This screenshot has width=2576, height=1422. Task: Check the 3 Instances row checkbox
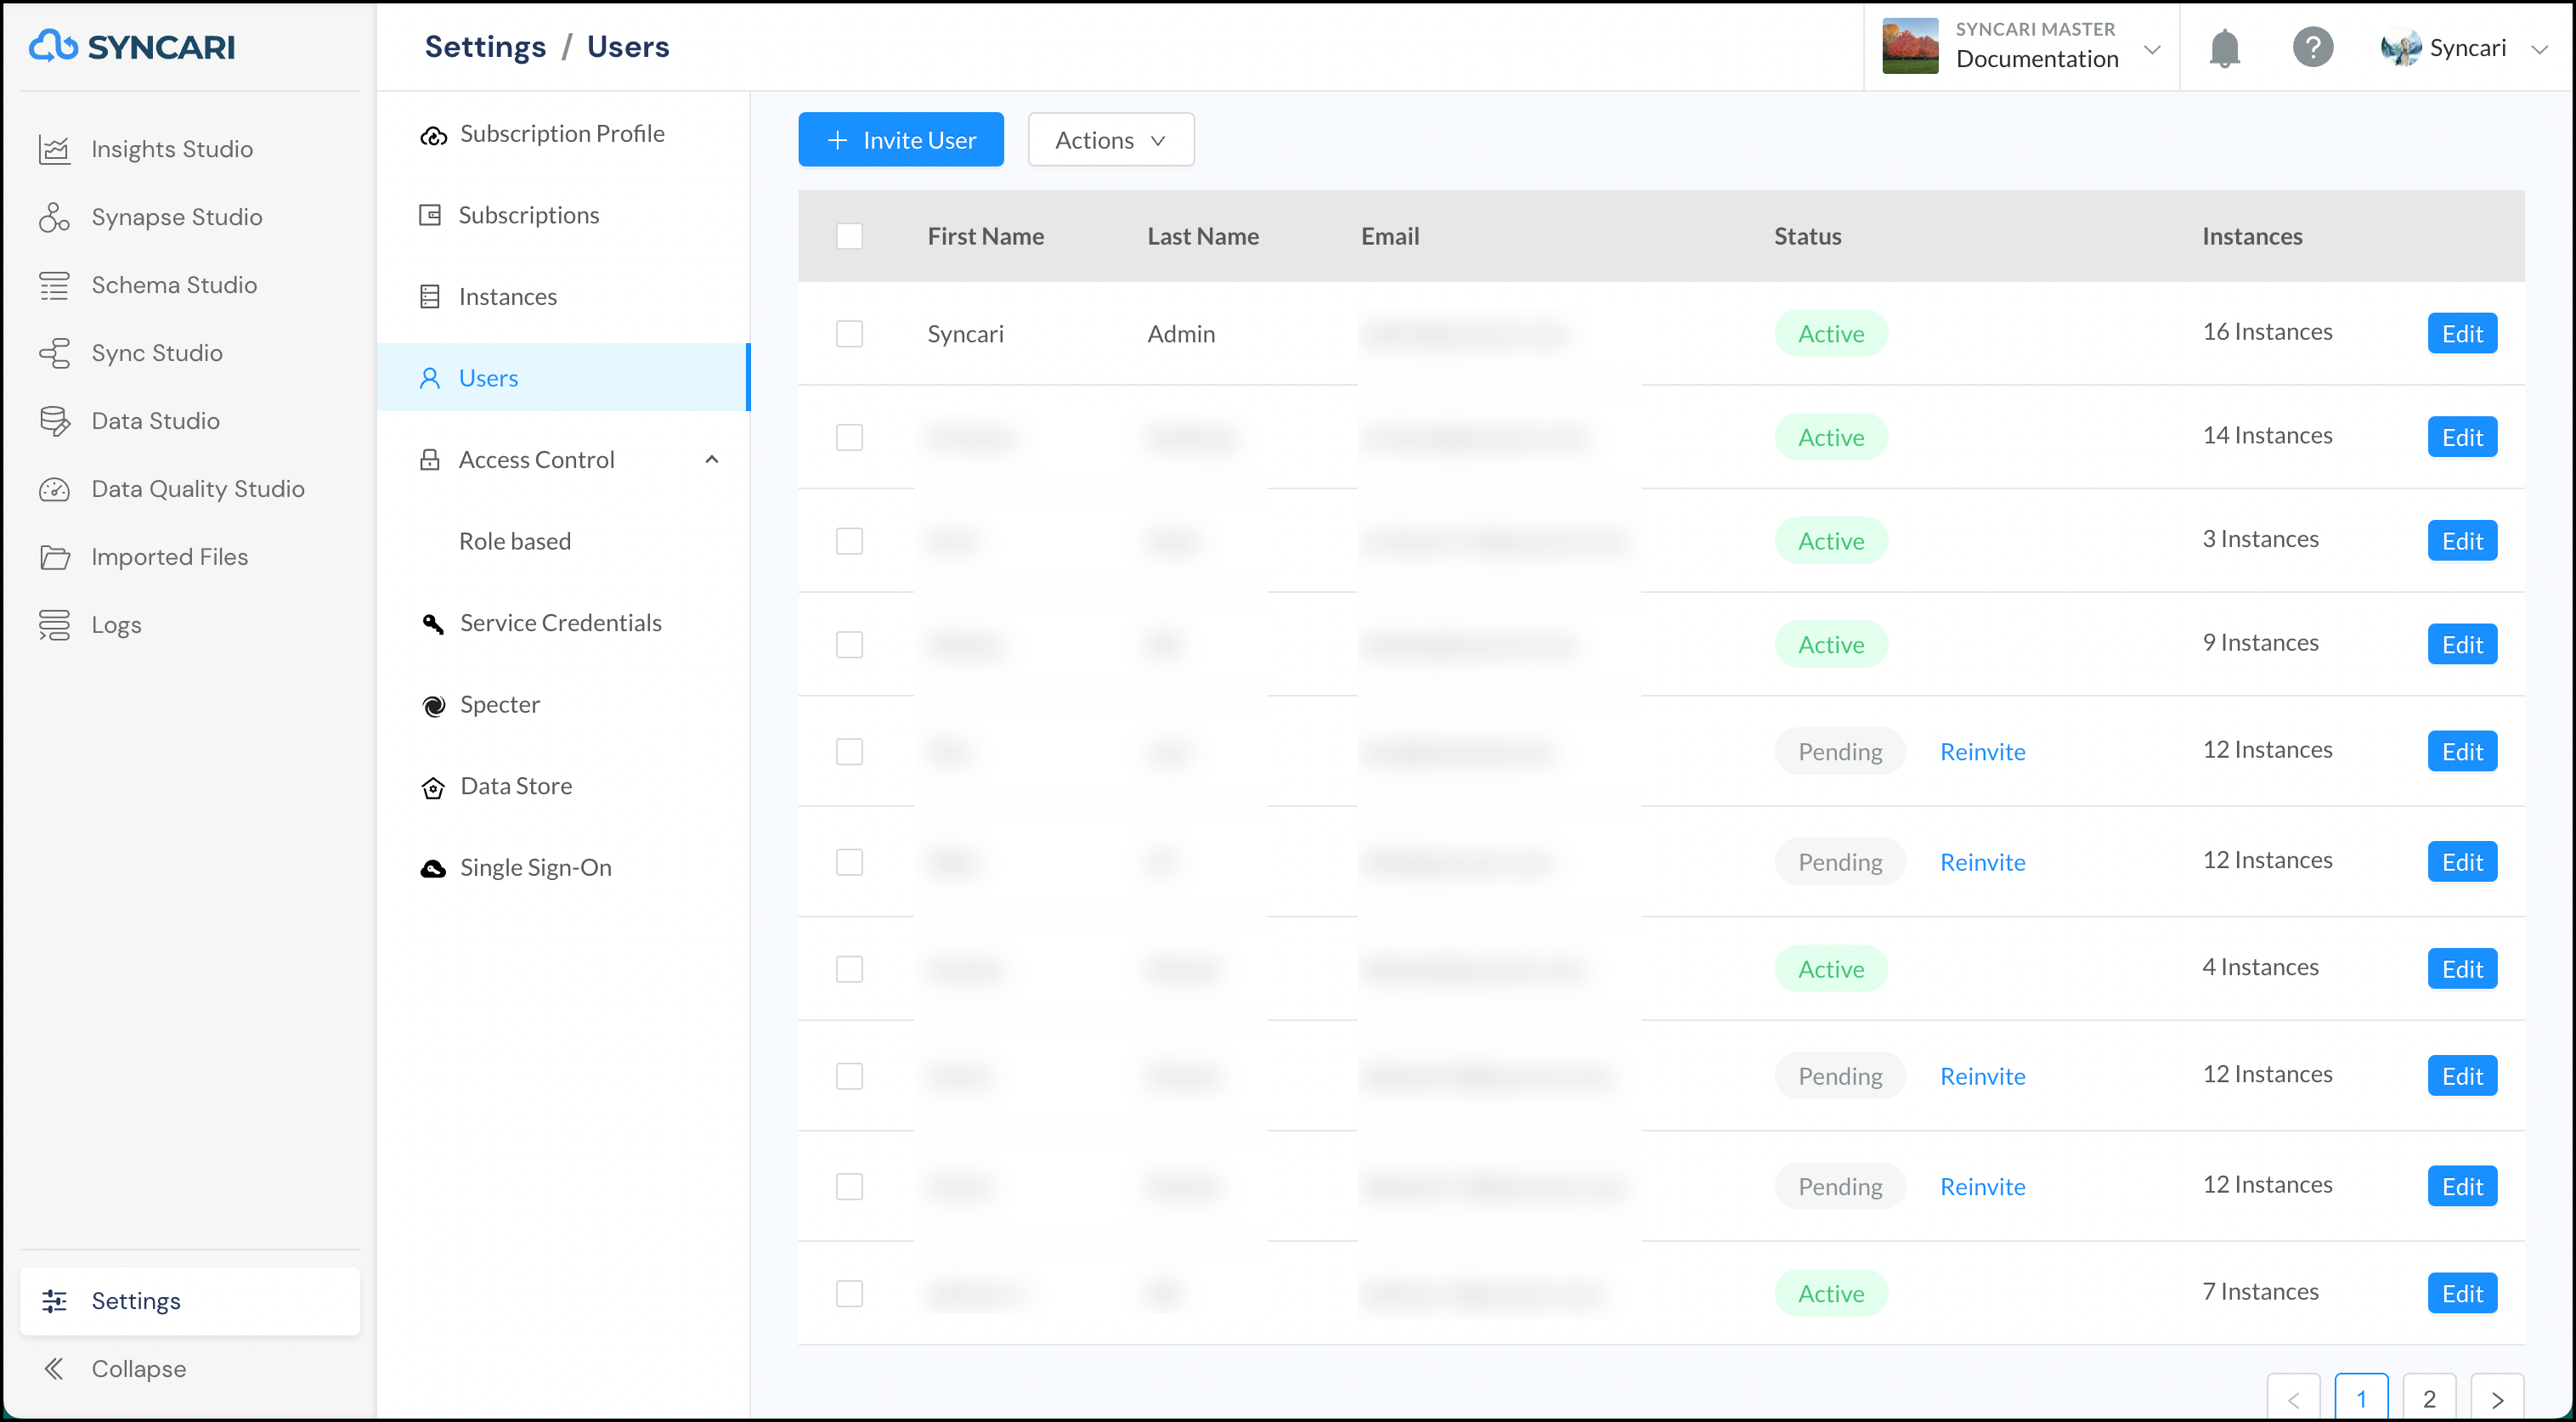[x=849, y=541]
